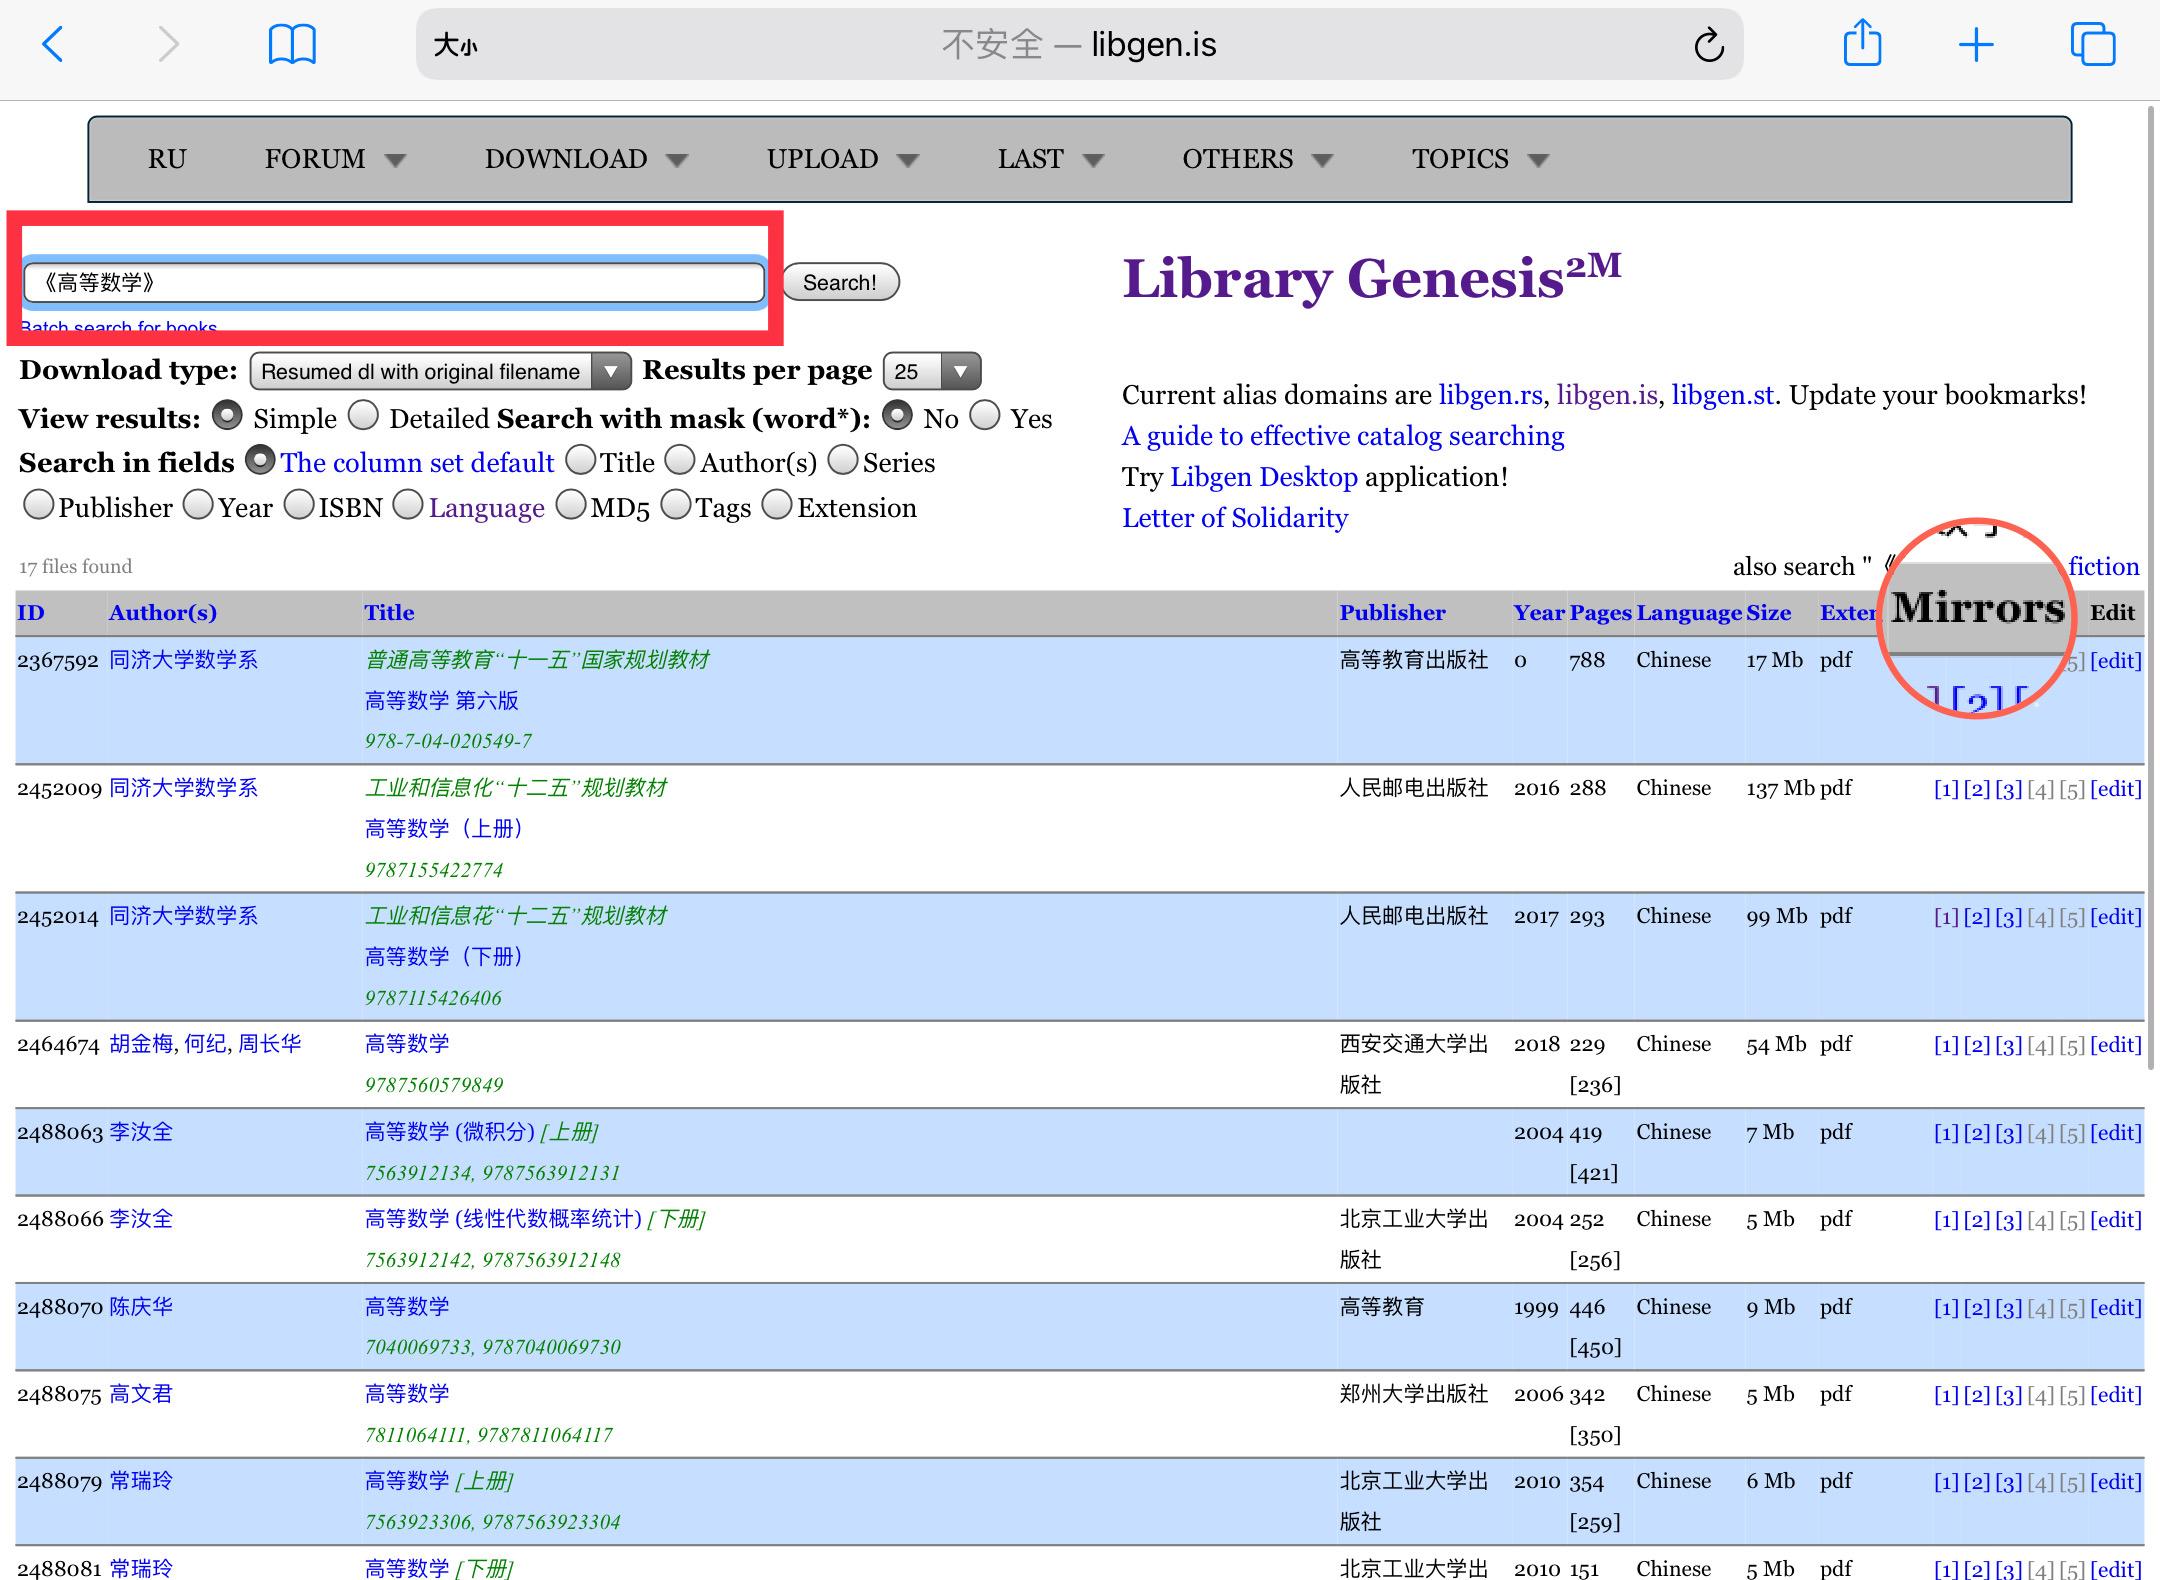The image size is (2160, 1580).
Task: Sort results by Author(s) column
Action: click(x=163, y=613)
